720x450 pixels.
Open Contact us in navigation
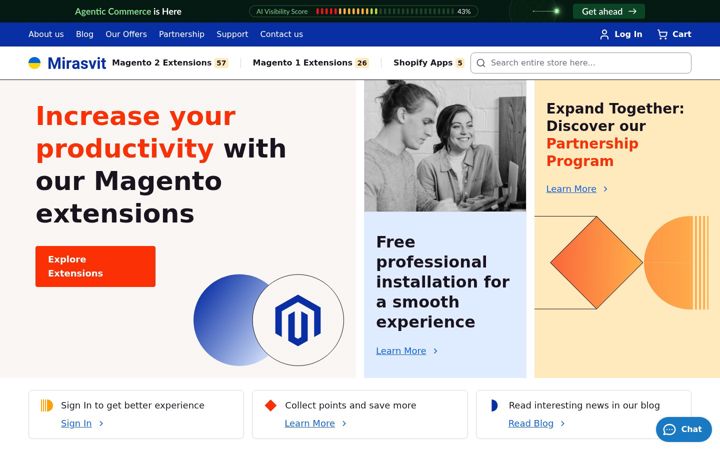[x=281, y=34]
